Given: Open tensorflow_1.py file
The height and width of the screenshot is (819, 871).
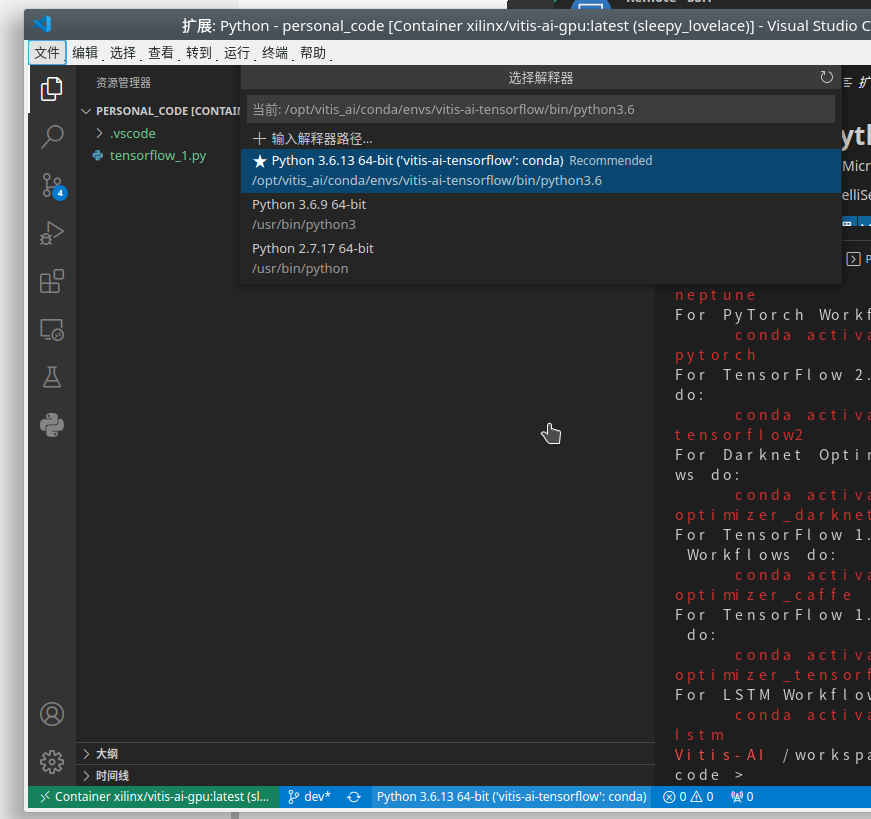Looking at the screenshot, I should (x=158, y=156).
